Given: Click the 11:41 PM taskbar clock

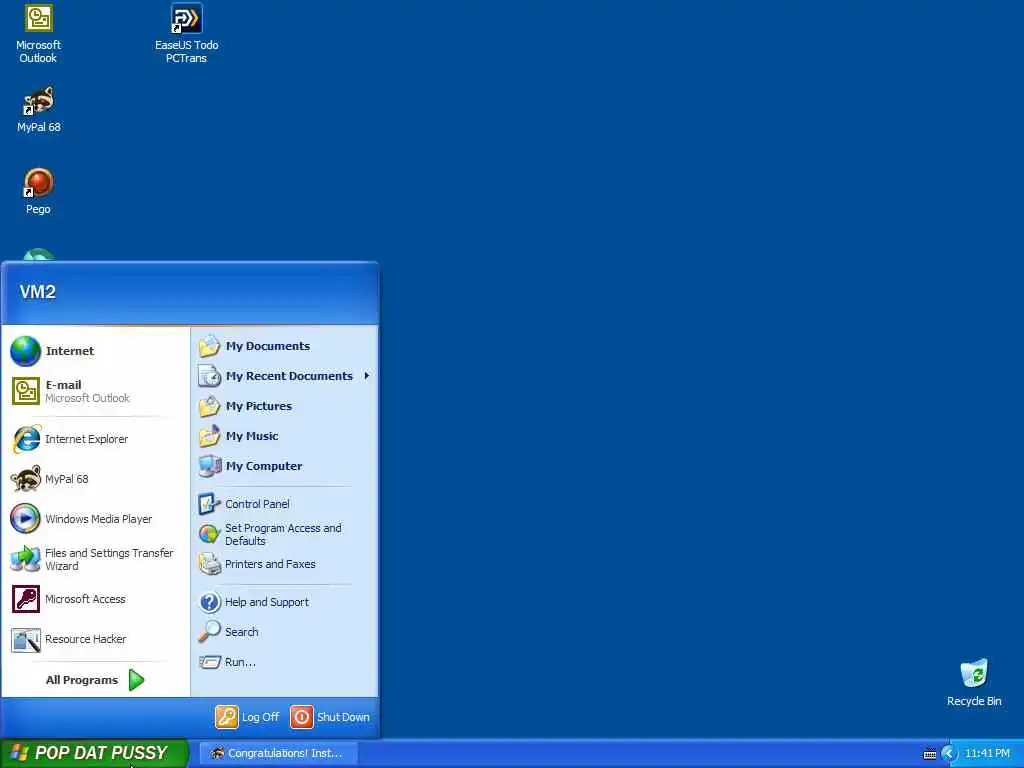Looking at the screenshot, I should [x=987, y=754].
